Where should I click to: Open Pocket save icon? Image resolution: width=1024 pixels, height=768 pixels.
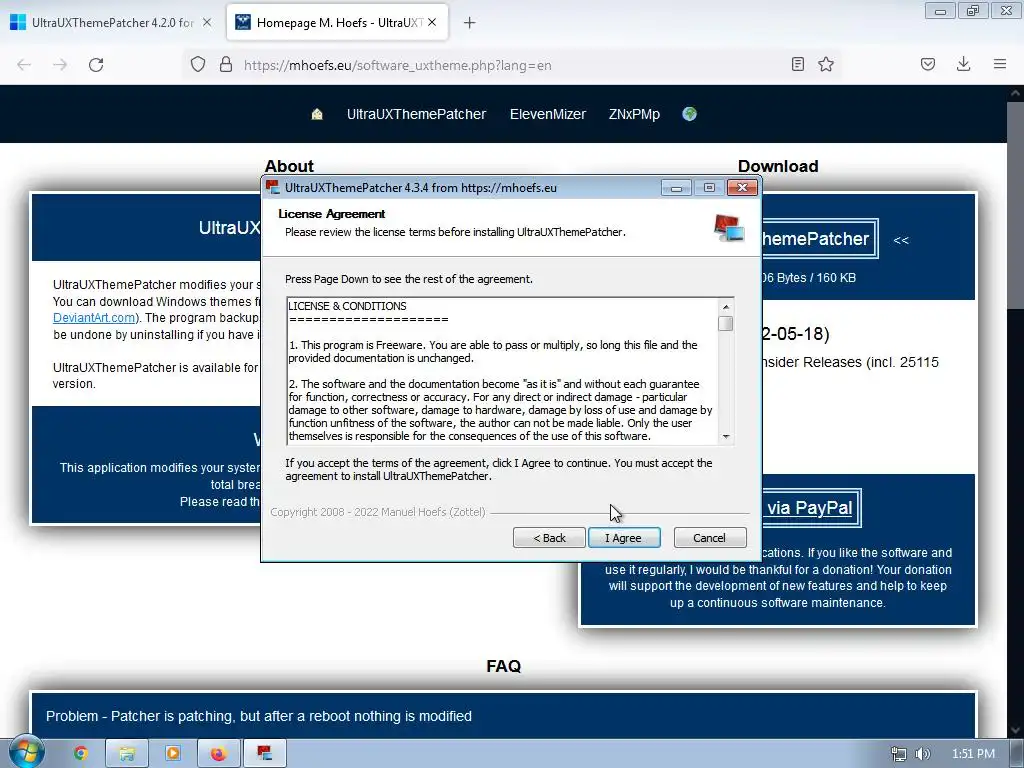pyautogui.click(x=928, y=65)
